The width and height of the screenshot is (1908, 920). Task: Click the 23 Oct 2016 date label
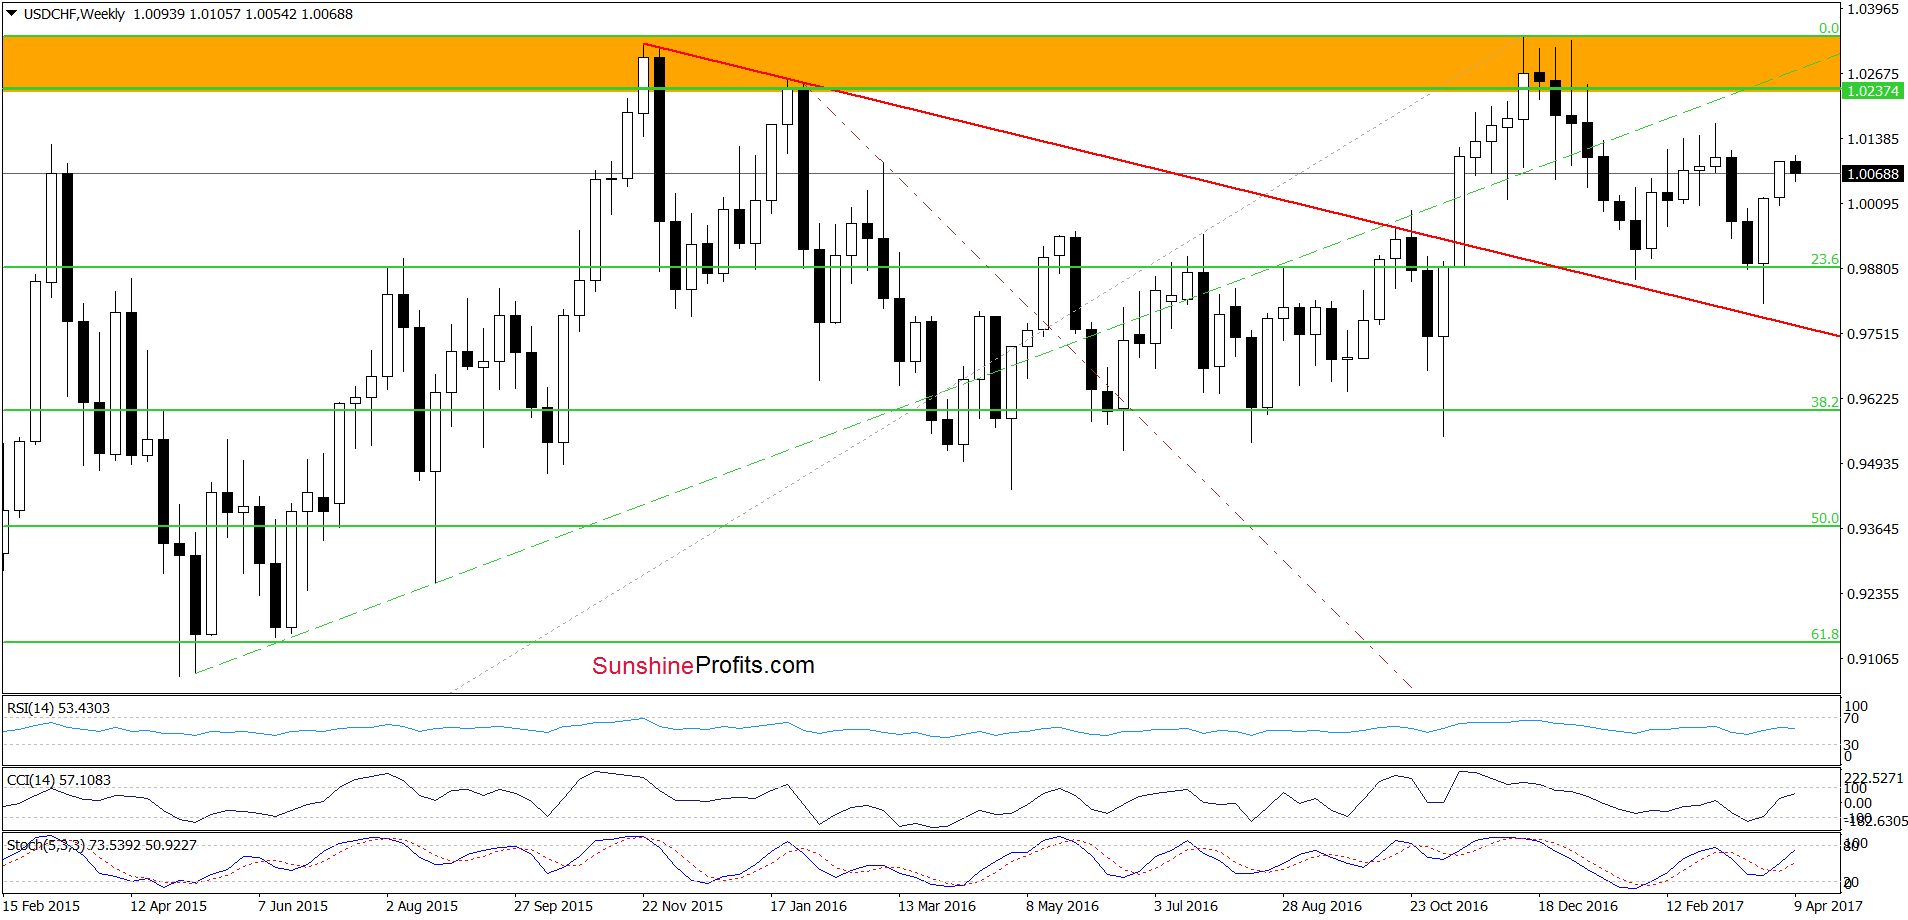click(1449, 906)
